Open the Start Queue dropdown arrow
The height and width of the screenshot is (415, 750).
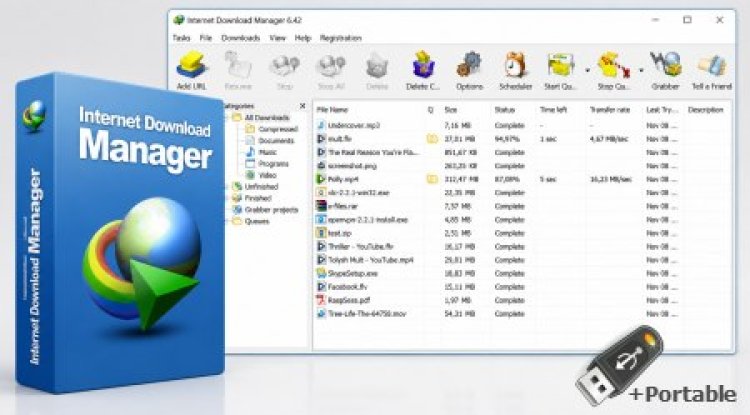click(587, 70)
